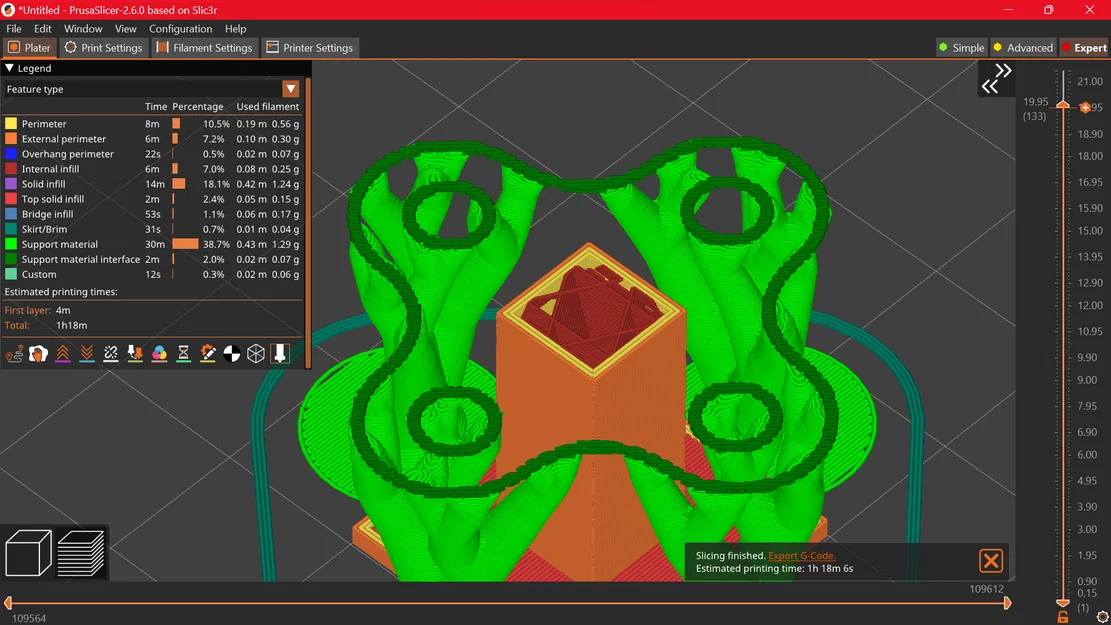Image resolution: width=1111 pixels, height=625 pixels.
Task: Hide Support material interface row
Action: pos(152,259)
